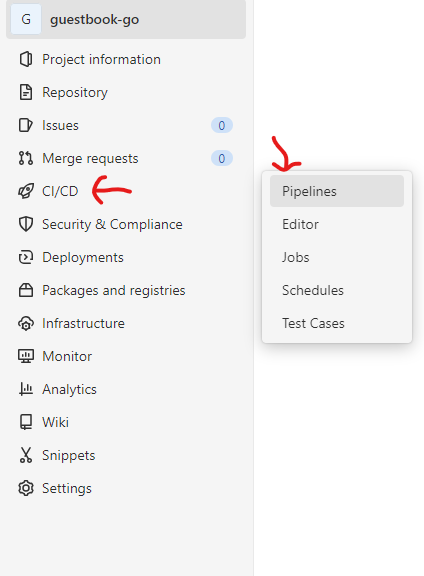Click the Issues sidebar icon
This screenshot has height=576, width=424.
[x=26, y=125]
